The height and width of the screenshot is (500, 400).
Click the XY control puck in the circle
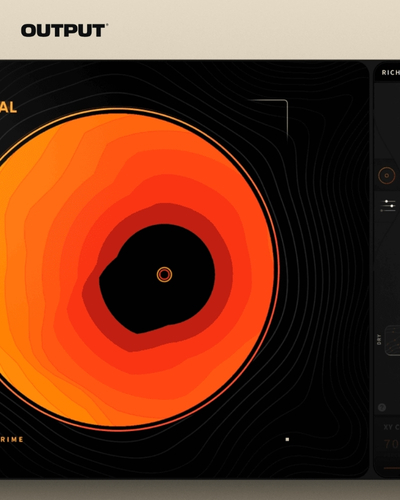(x=164, y=275)
